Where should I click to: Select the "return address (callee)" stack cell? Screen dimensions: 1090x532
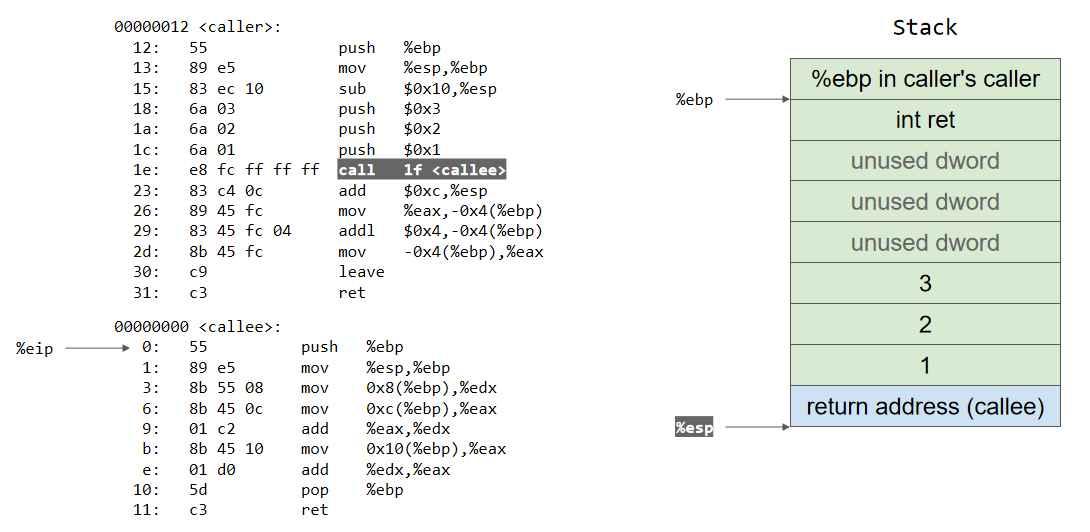[x=924, y=407]
